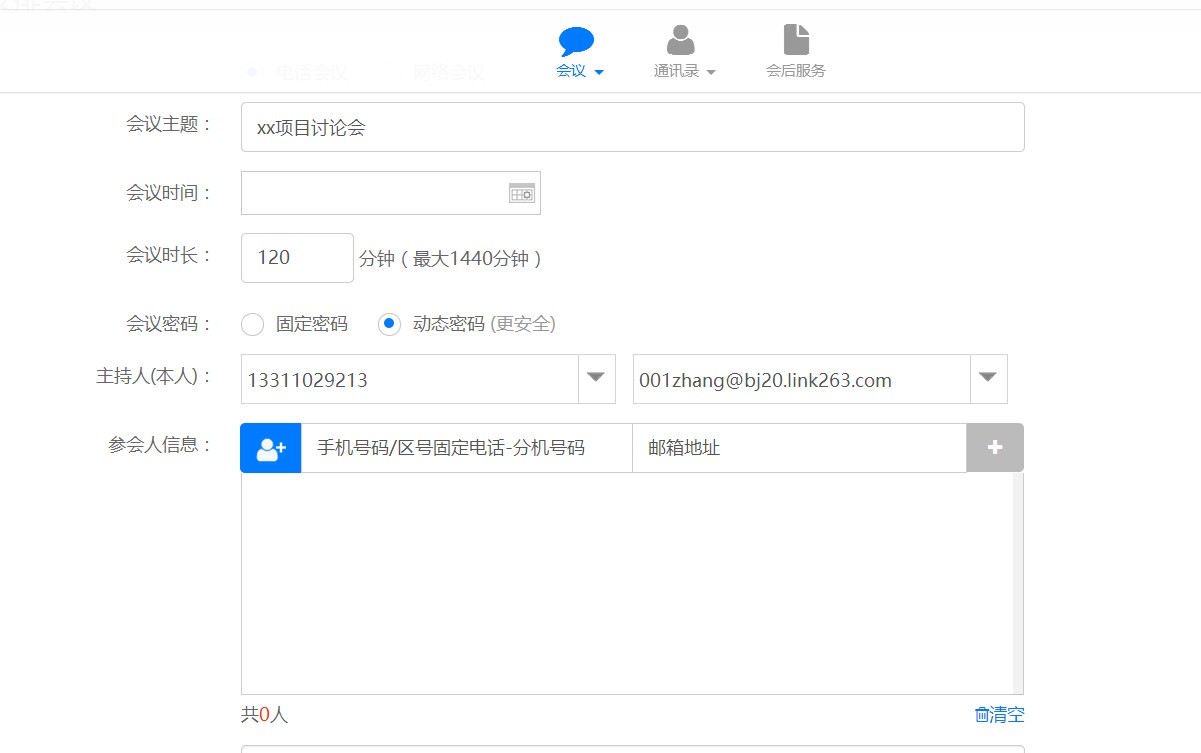Expand the host phone number dropdown
Image resolution: width=1201 pixels, height=753 pixels.
point(596,379)
